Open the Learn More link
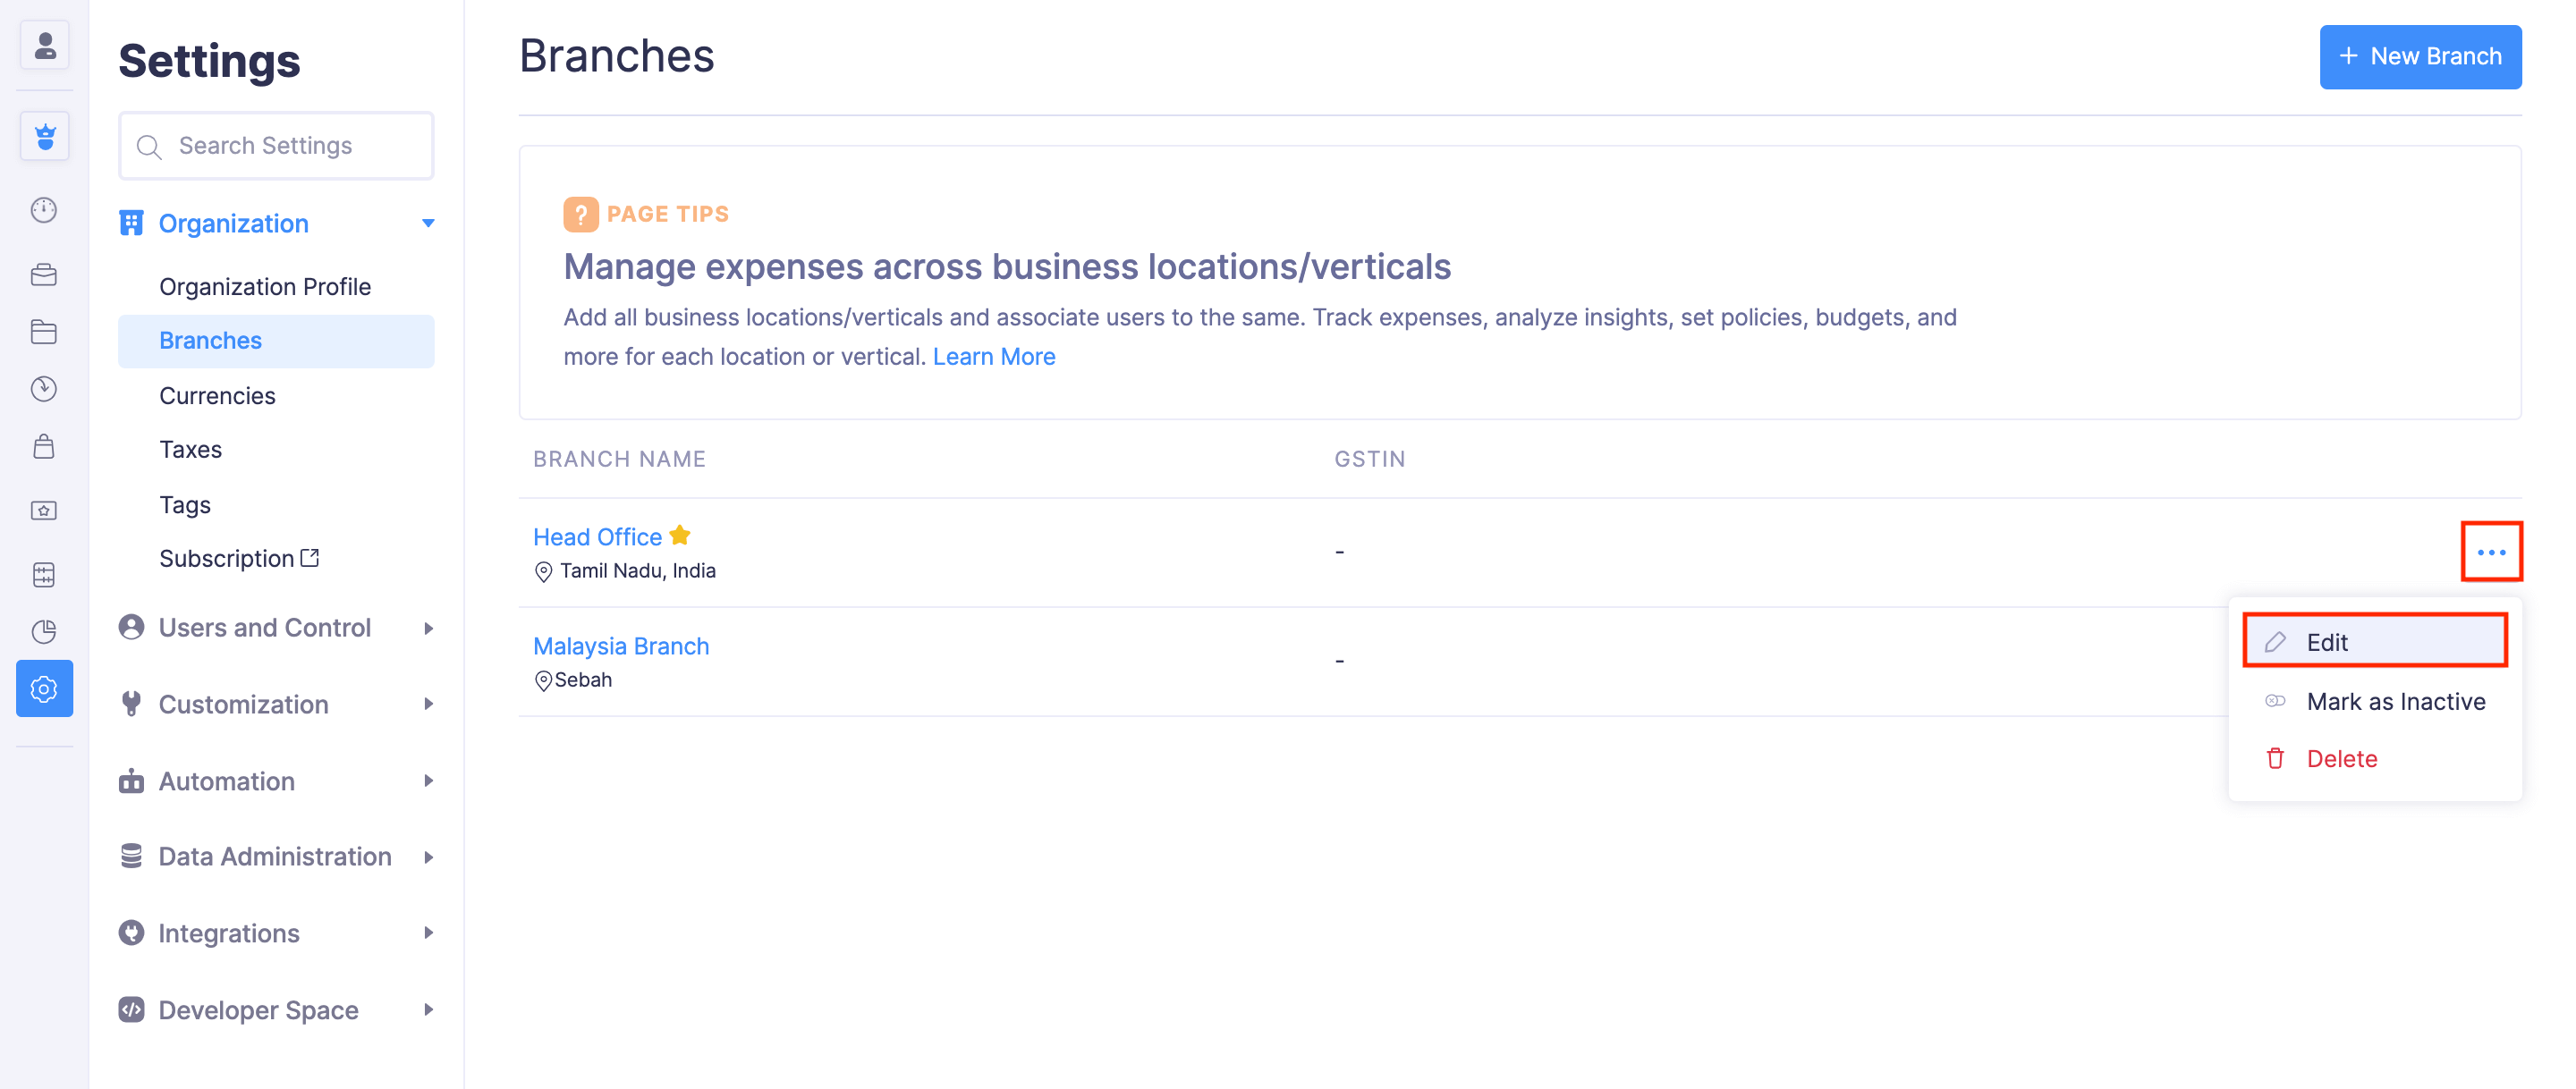Image resolution: width=2576 pixels, height=1089 pixels. pyautogui.click(x=993, y=357)
